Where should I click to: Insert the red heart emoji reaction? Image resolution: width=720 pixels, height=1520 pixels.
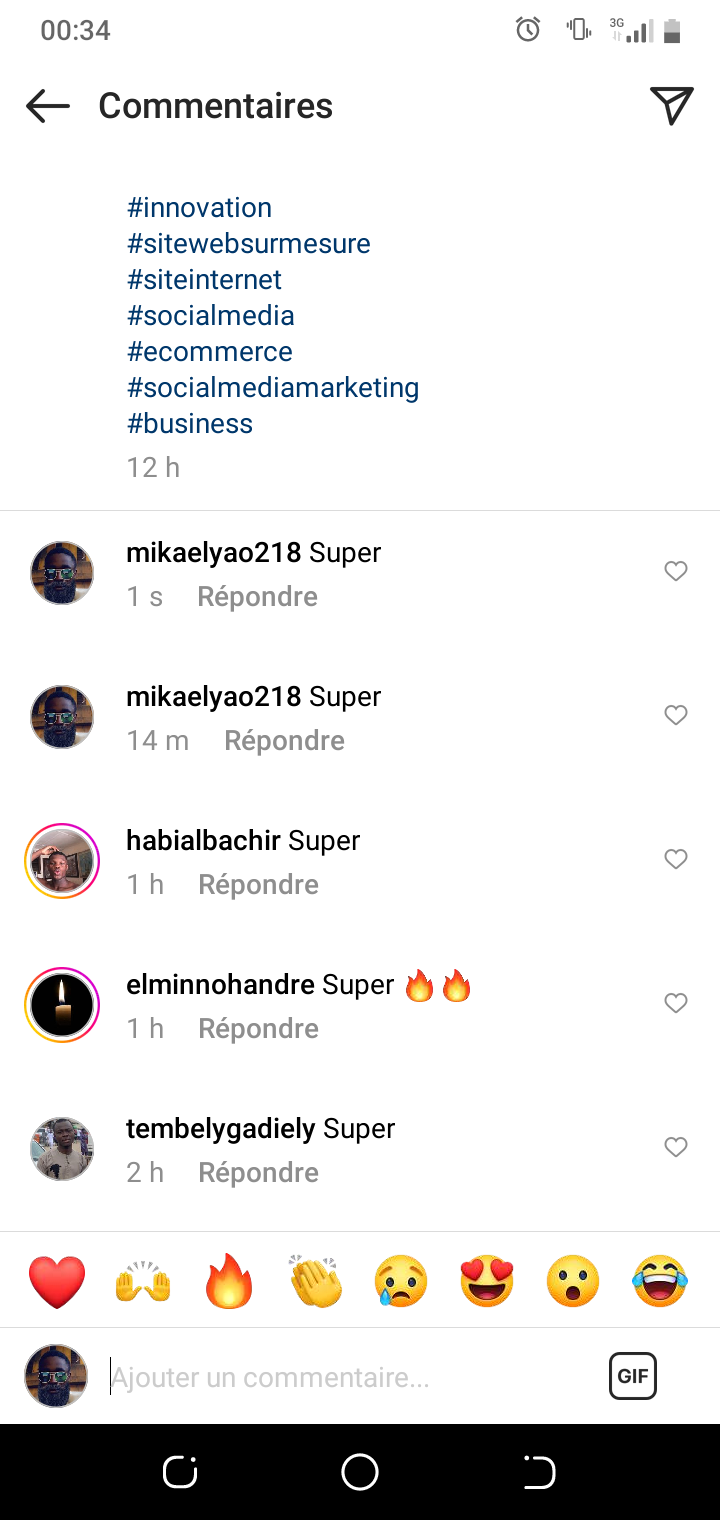tap(57, 1281)
